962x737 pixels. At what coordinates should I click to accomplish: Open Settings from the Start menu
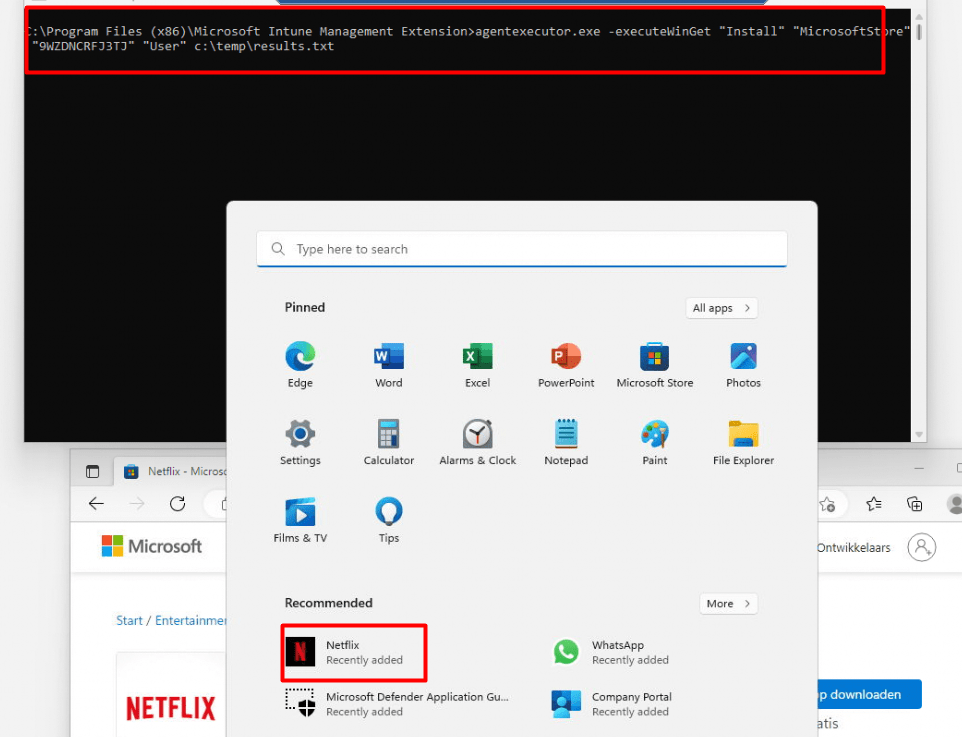click(x=300, y=442)
